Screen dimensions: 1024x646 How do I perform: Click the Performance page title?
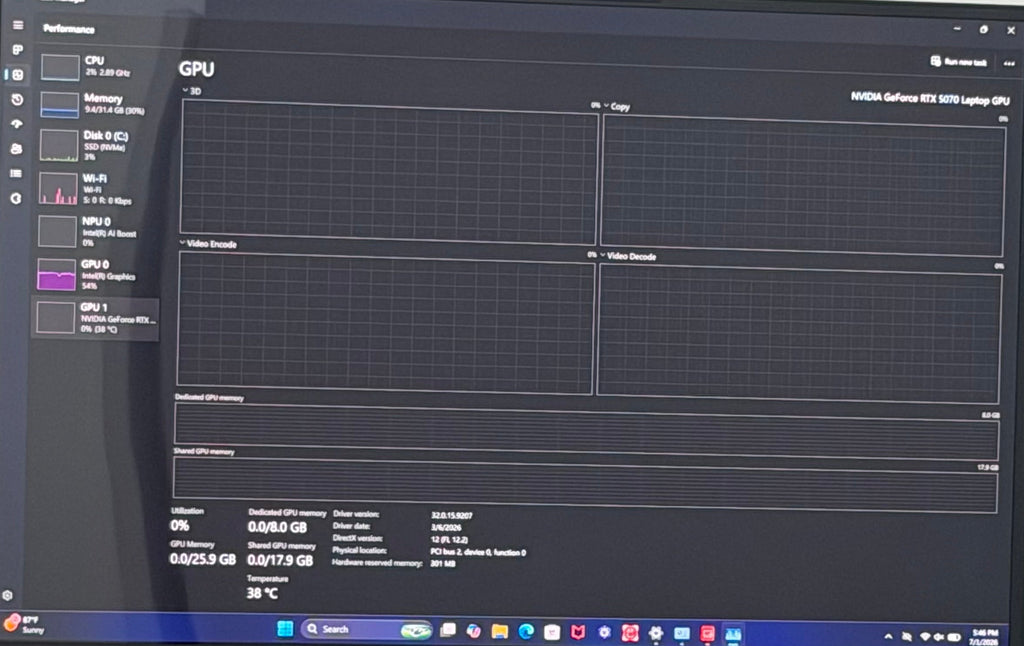tap(69, 29)
